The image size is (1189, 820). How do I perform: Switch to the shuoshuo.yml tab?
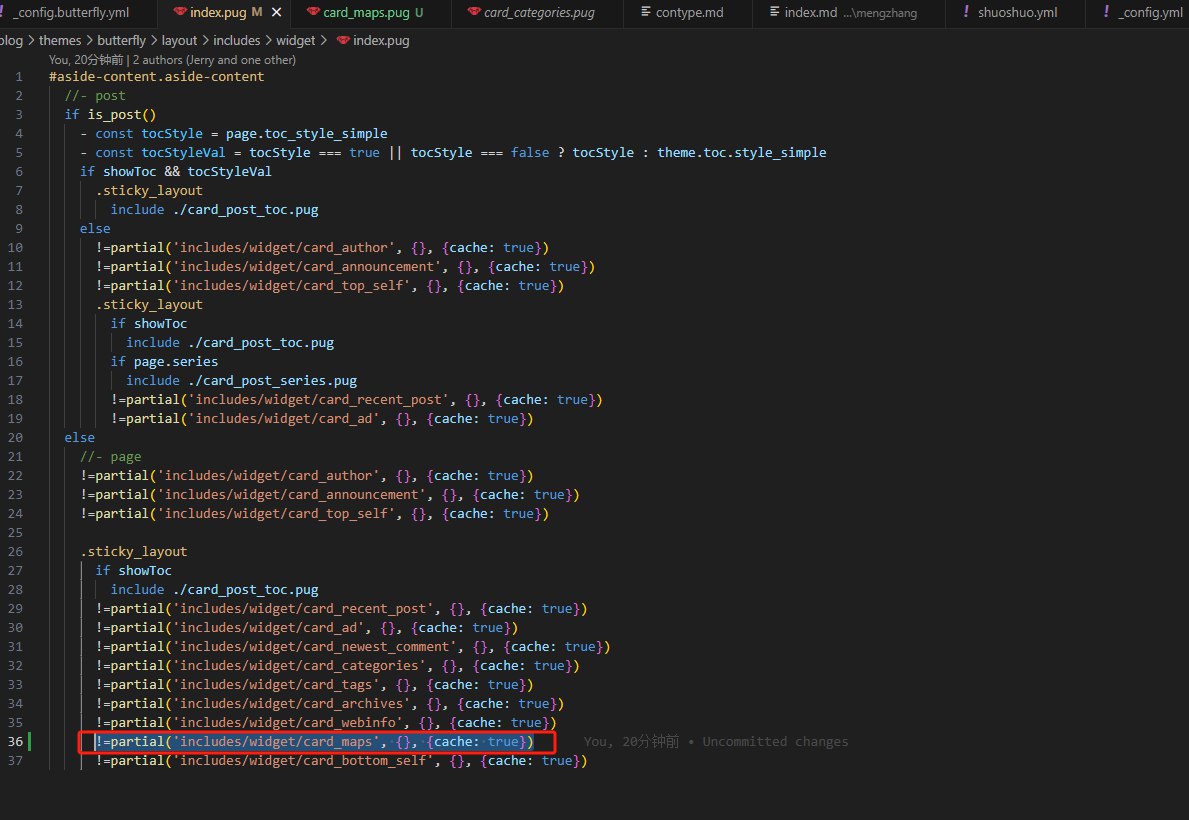pos(1017,13)
